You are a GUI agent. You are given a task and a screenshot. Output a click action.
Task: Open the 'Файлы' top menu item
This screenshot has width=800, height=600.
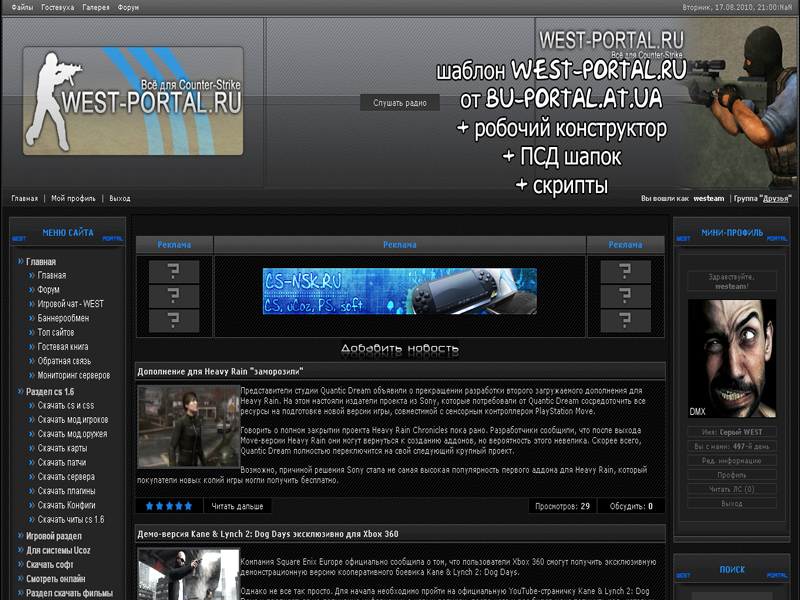[21, 7]
